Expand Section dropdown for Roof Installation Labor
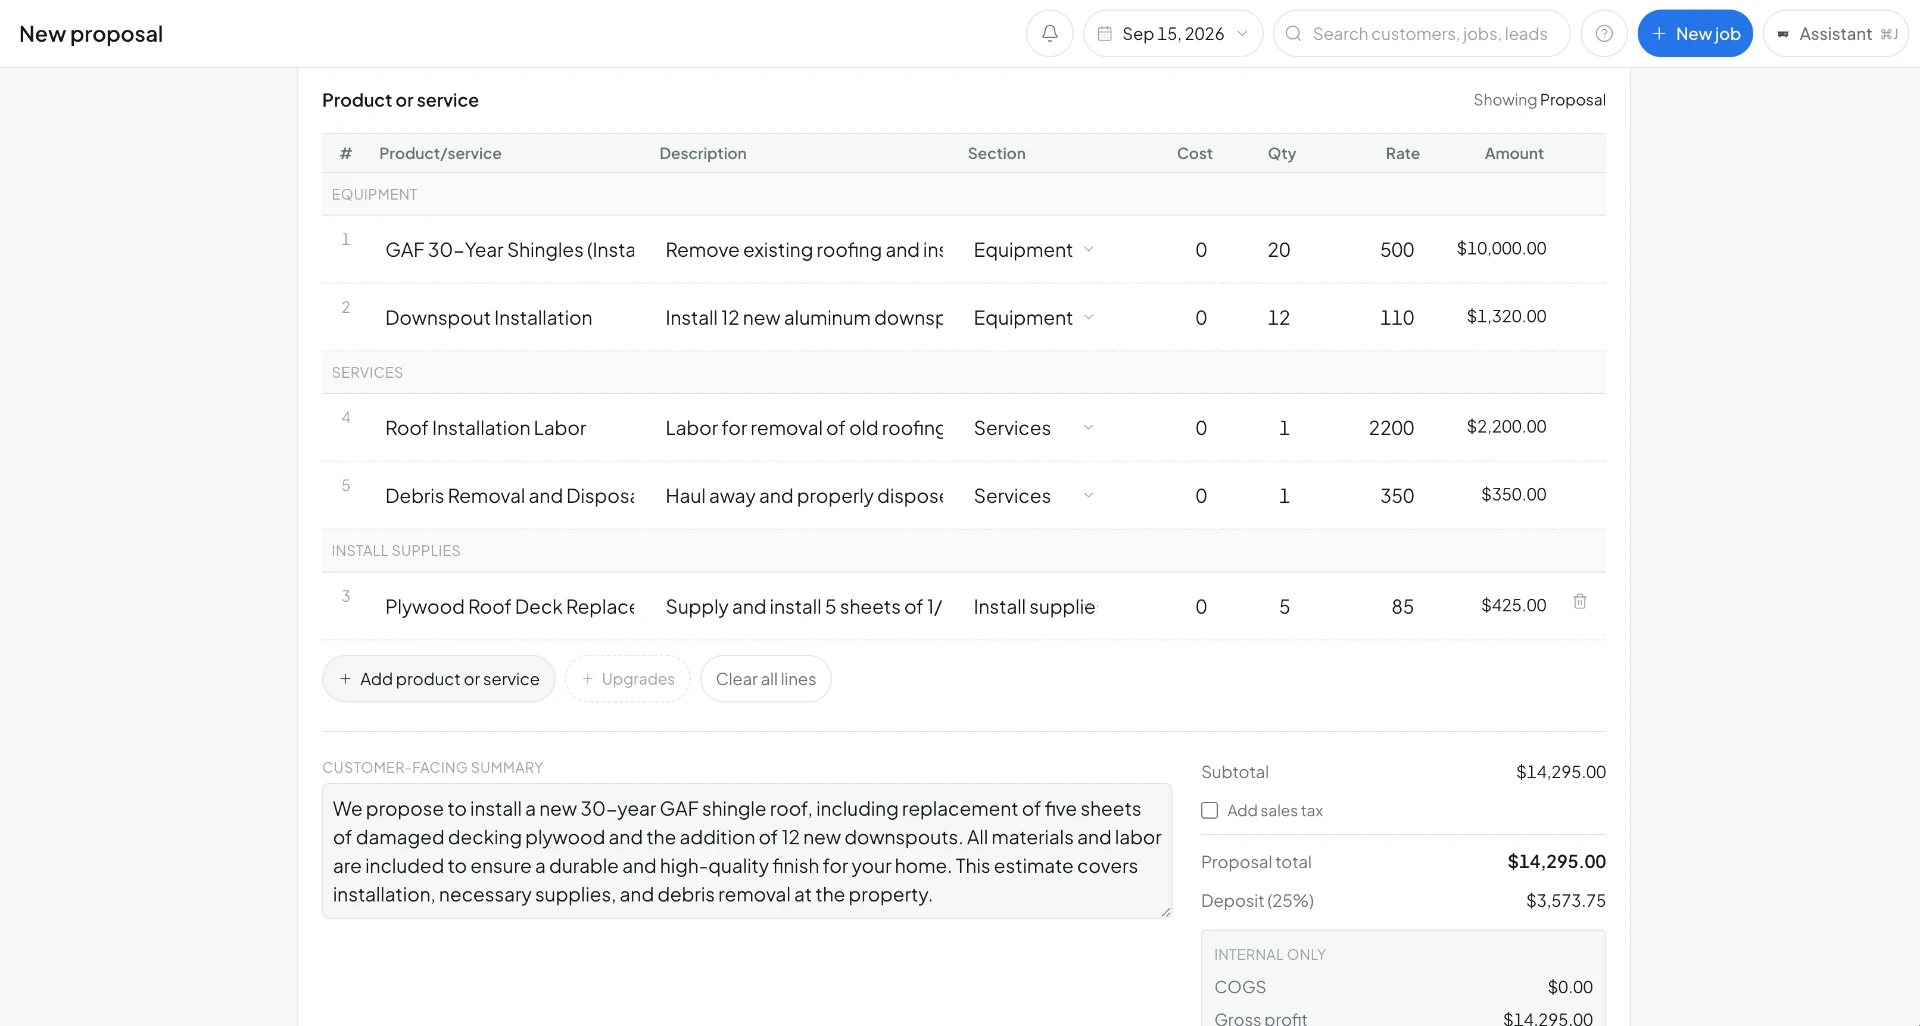Viewport: 1920px width, 1026px height. coord(1034,428)
